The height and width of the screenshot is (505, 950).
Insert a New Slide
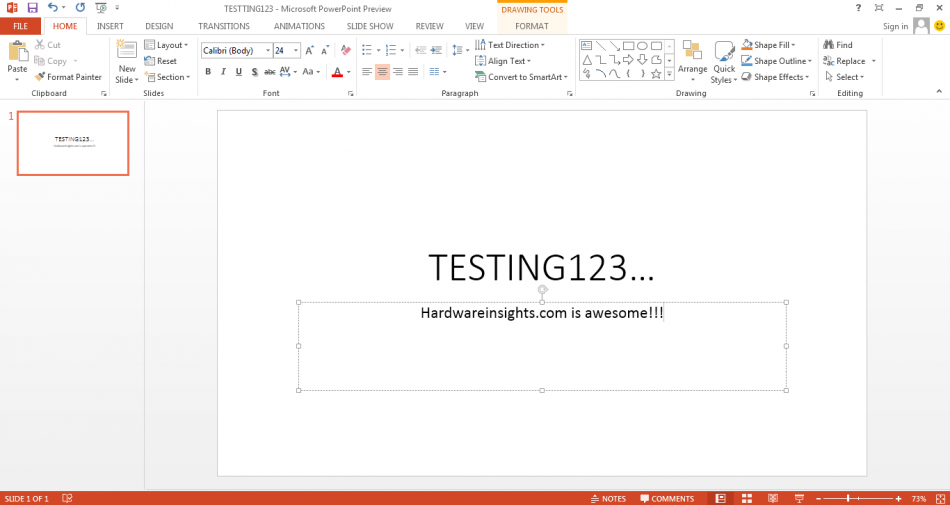127,62
